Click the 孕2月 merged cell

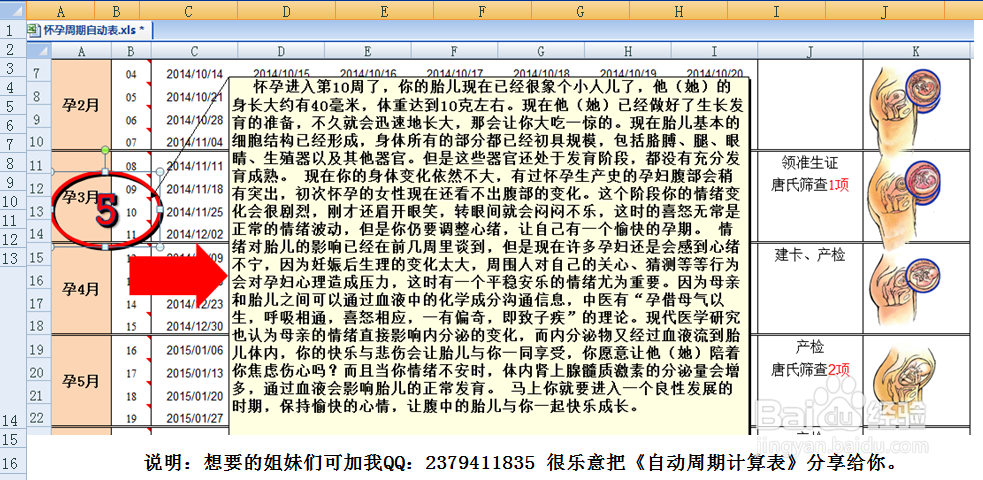point(81,105)
